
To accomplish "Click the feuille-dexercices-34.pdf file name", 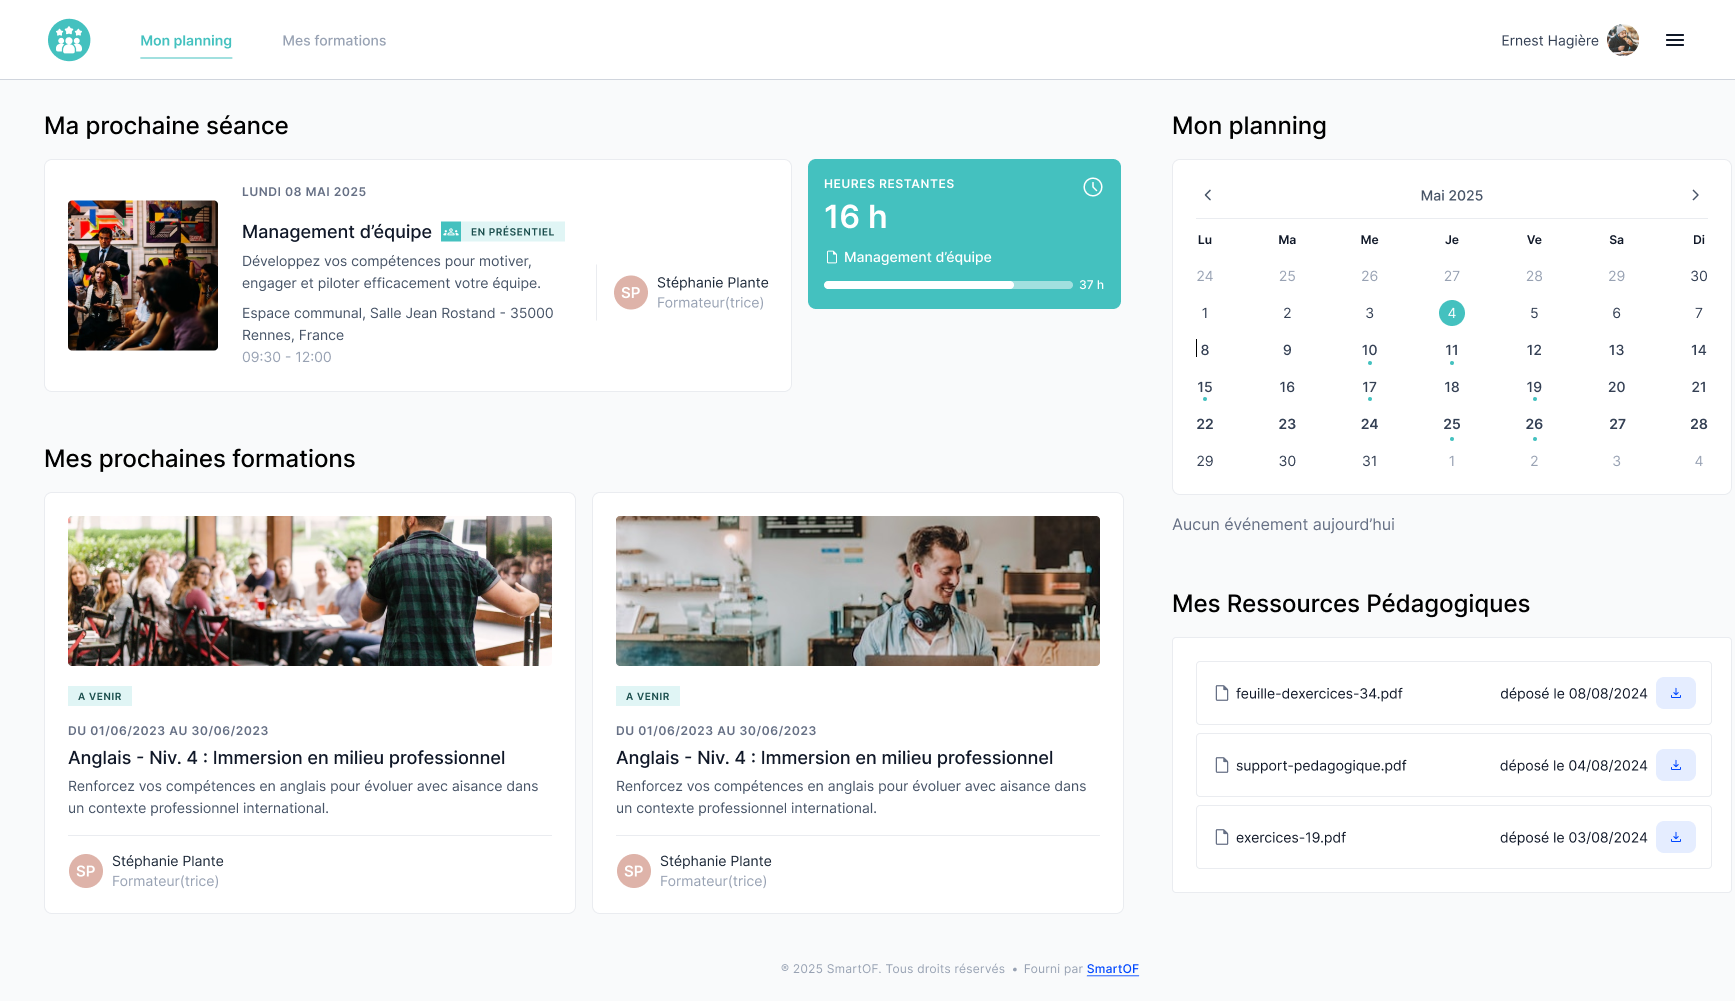I will [1319, 693].
